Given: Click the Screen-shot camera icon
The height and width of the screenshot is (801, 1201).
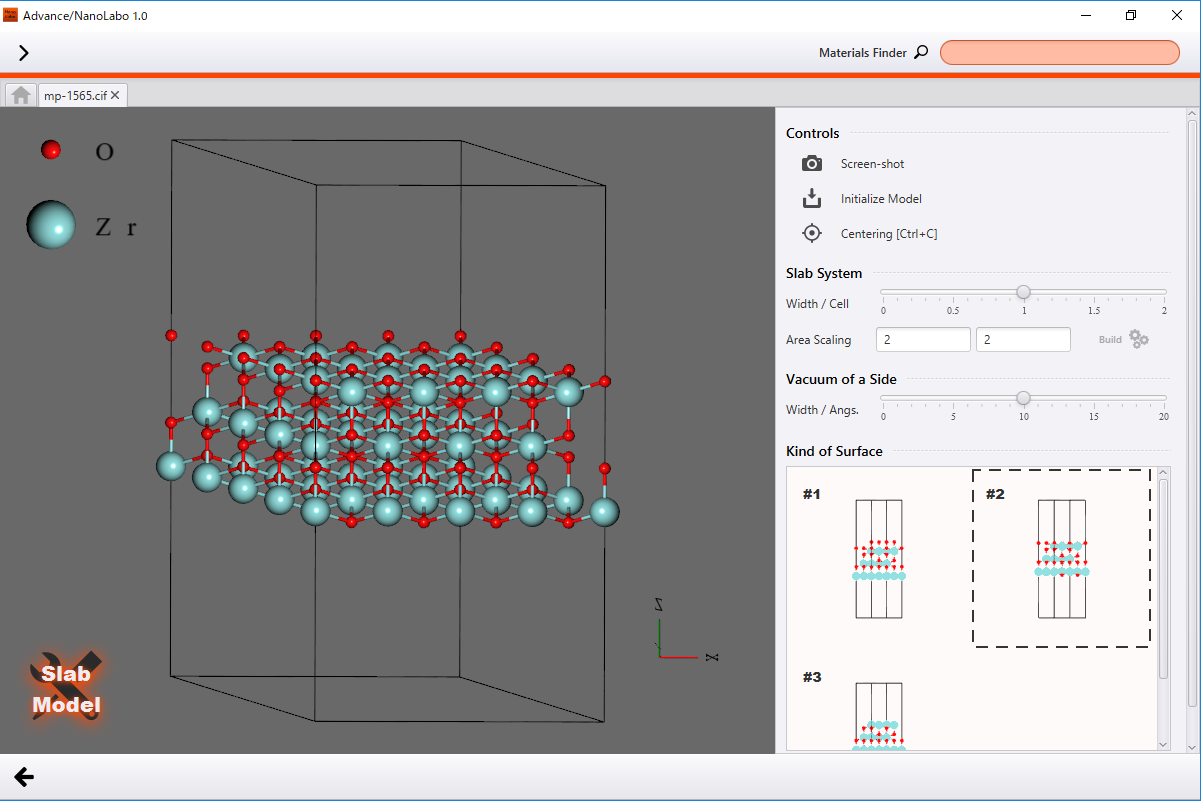Looking at the screenshot, I should tap(812, 163).
